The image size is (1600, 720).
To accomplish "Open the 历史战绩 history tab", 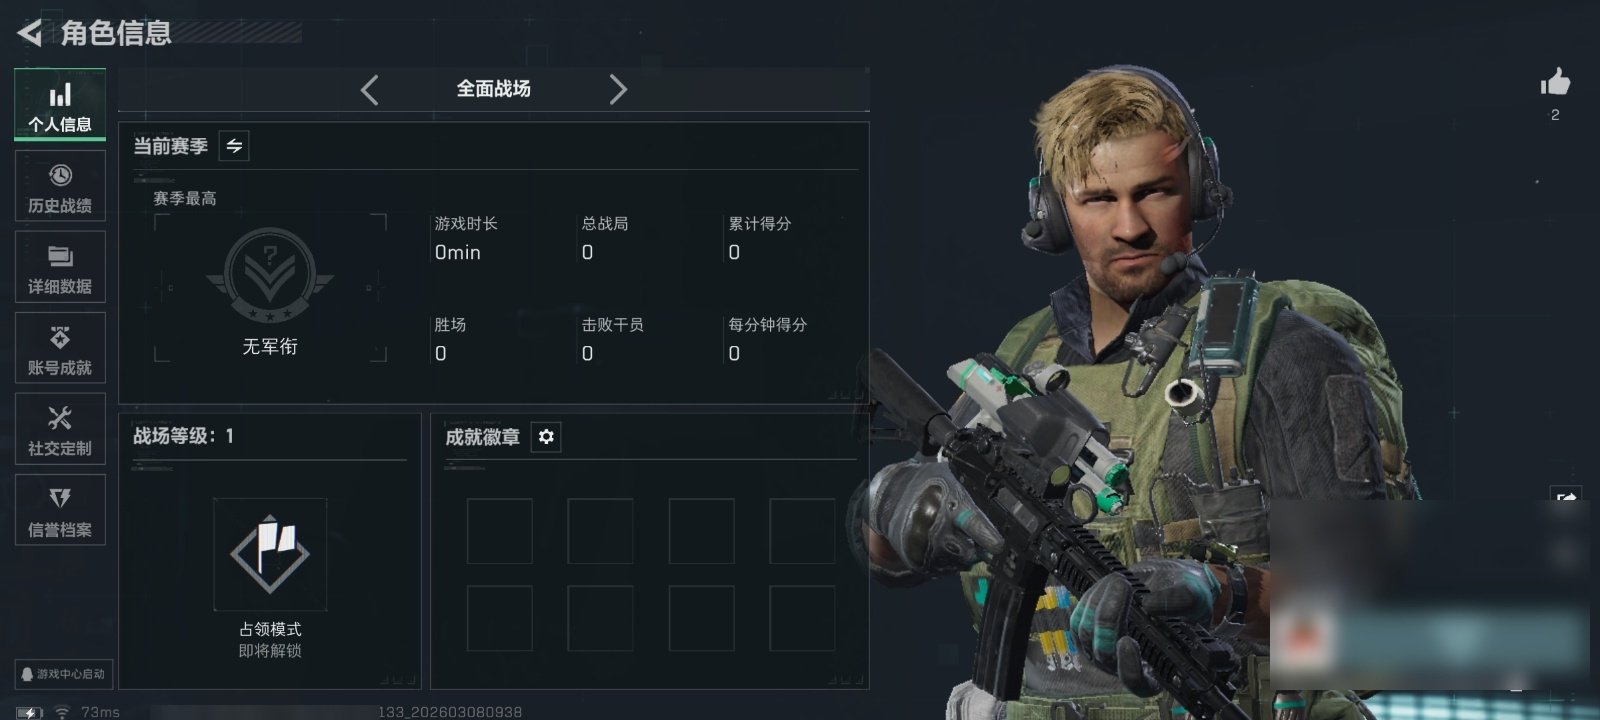I will coord(60,186).
